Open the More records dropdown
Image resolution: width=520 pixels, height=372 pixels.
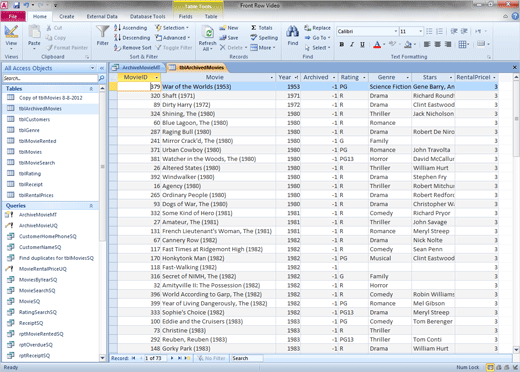tap(263, 48)
